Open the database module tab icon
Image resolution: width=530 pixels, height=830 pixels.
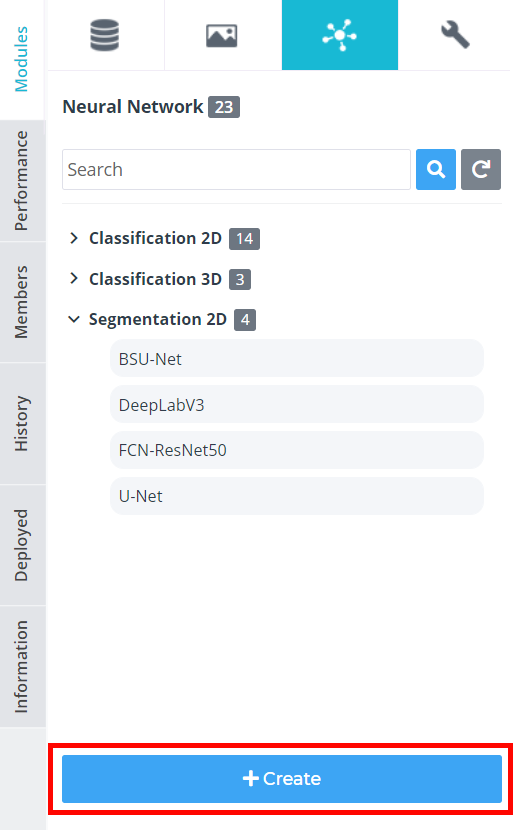tap(105, 35)
